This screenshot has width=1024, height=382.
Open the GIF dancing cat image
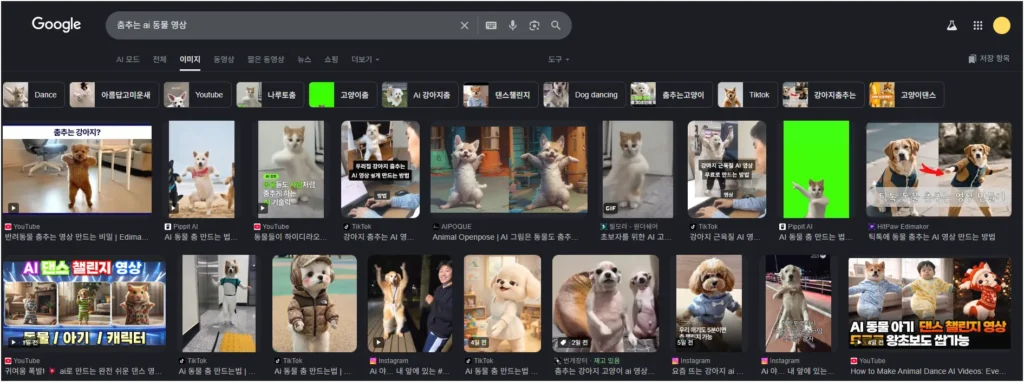pos(637,169)
